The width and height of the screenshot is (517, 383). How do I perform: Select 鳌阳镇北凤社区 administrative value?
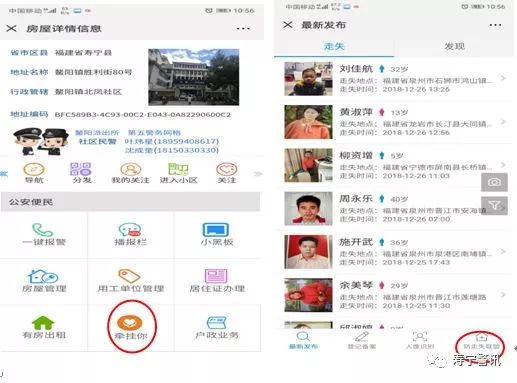pos(88,92)
